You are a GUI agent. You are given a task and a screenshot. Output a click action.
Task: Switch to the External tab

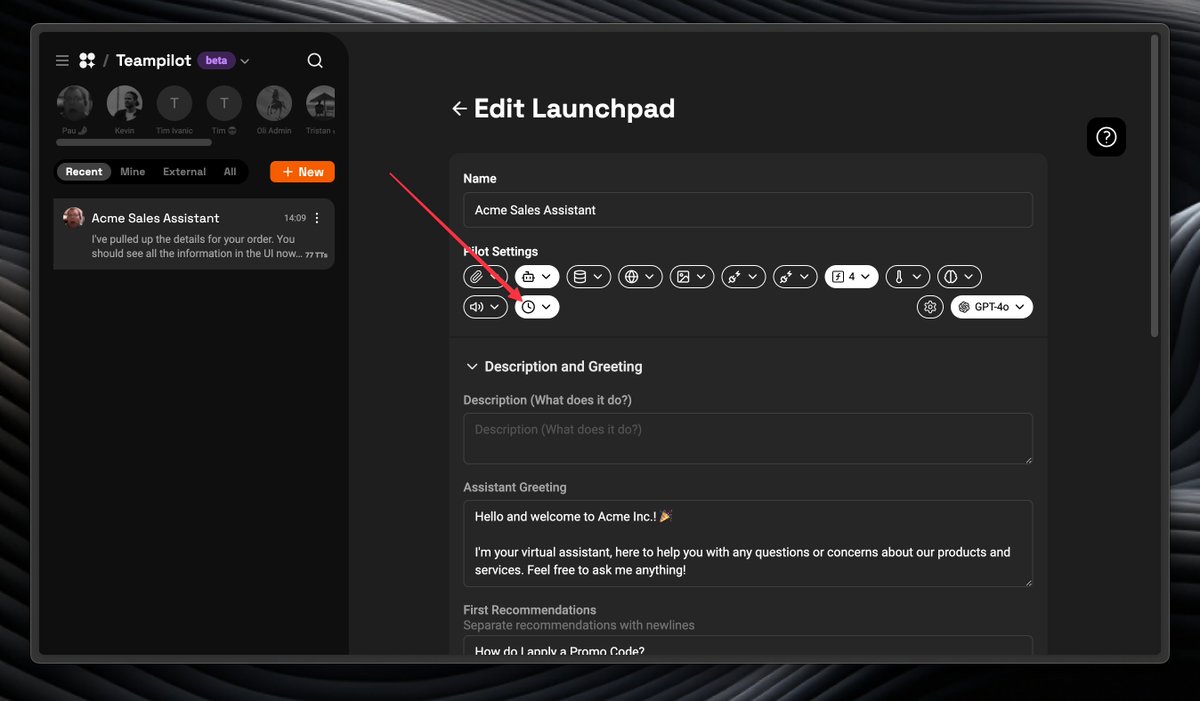pos(184,172)
